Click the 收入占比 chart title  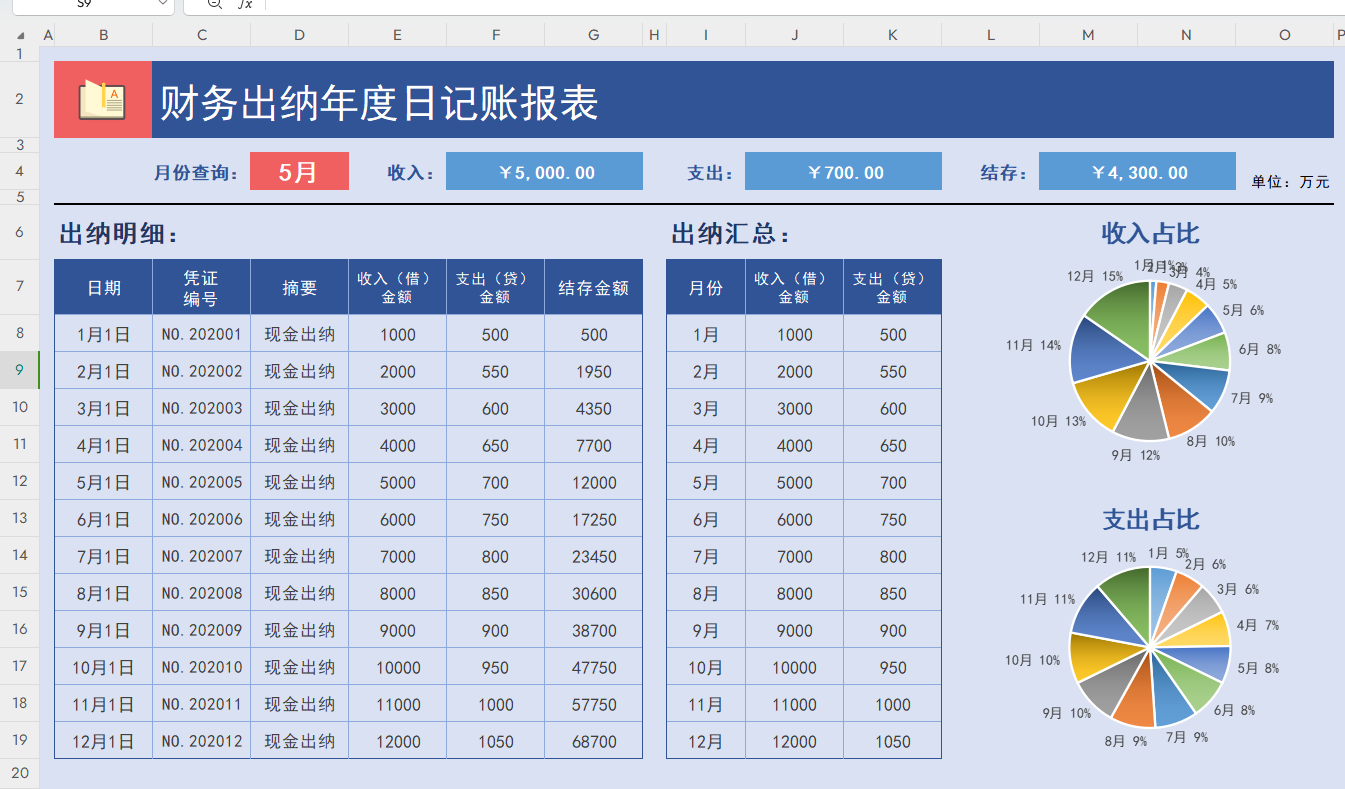(1150, 233)
